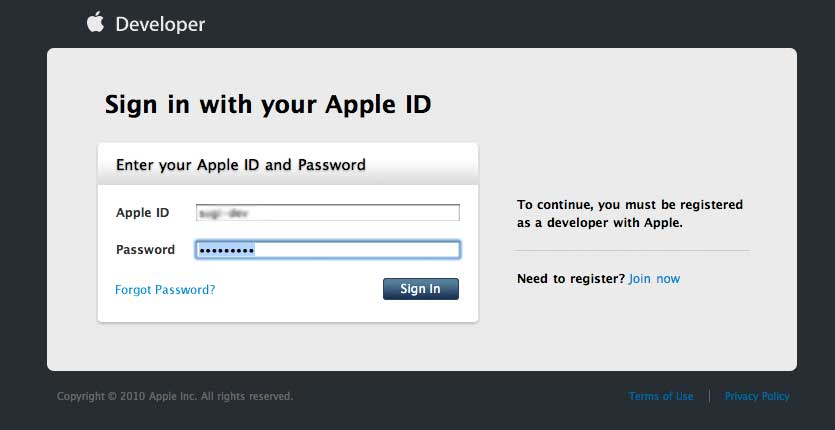The width and height of the screenshot is (835, 430).
Task: Focus the Password input field
Action: (327, 250)
